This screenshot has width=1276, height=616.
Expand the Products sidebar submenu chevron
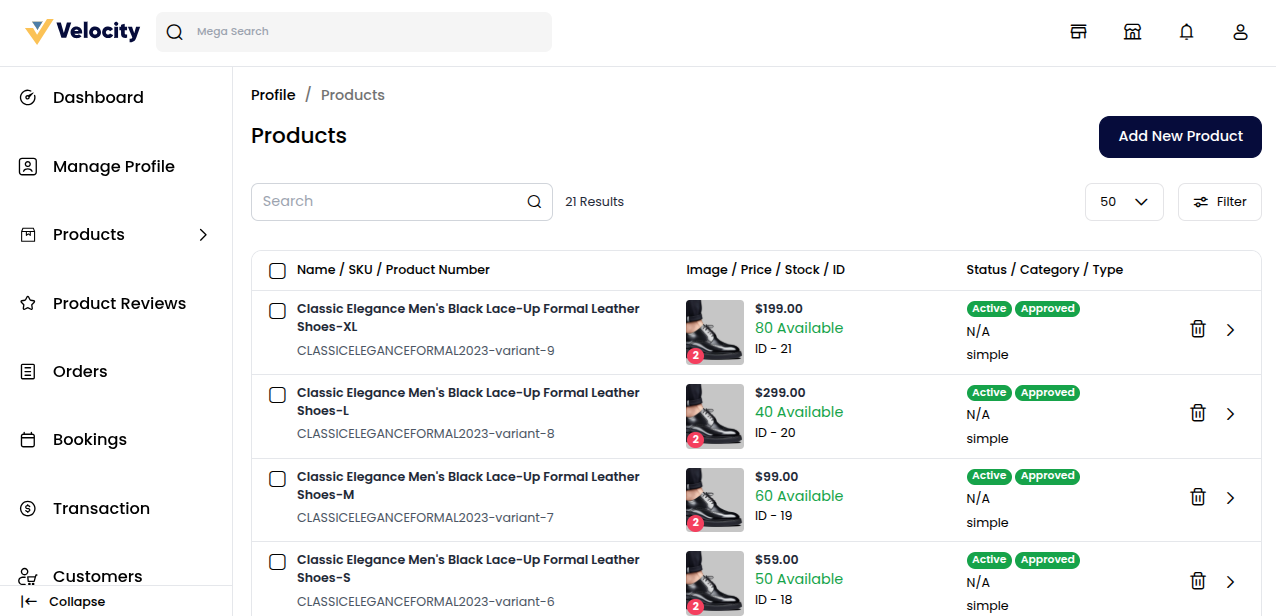point(203,235)
